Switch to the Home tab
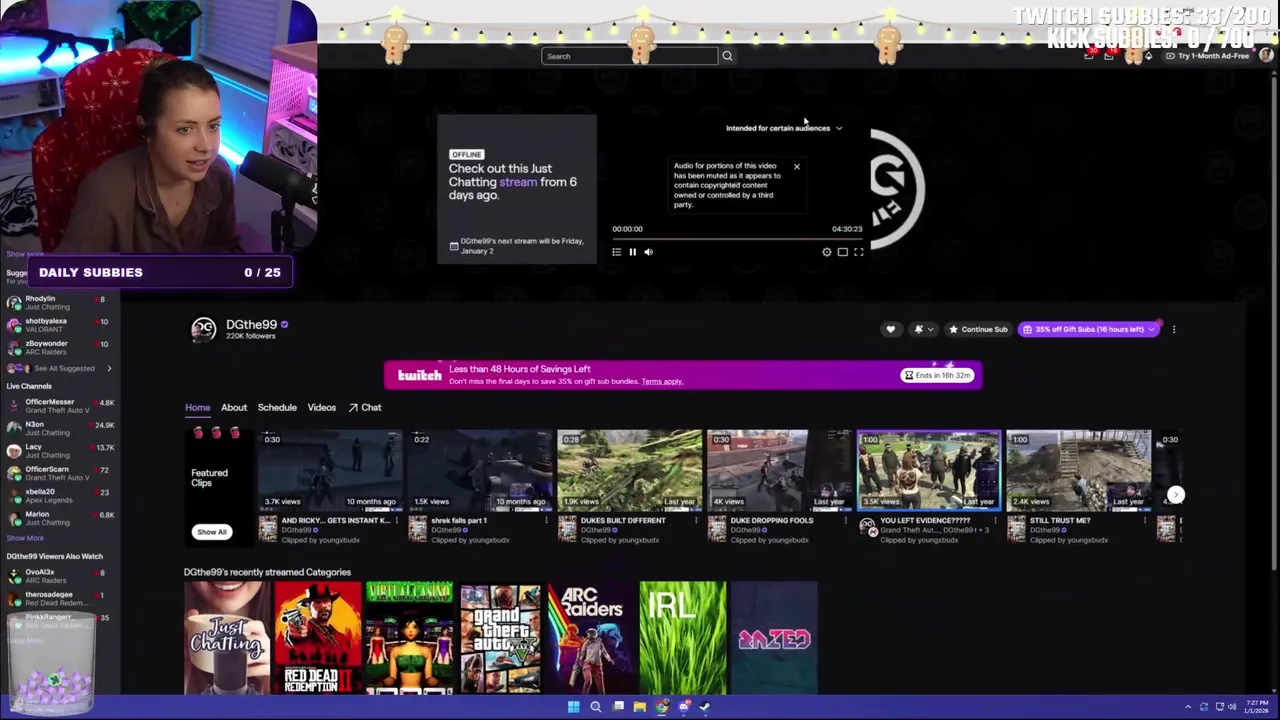Image resolution: width=1280 pixels, height=720 pixels. (x=197, y=407)
